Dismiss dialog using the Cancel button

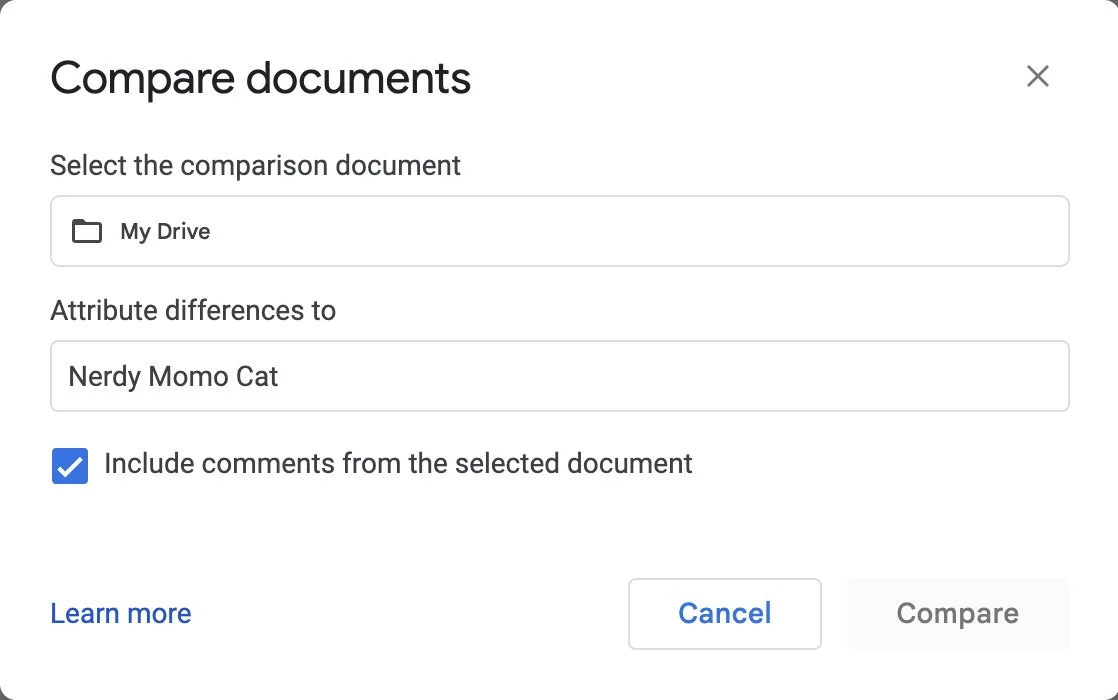click(724, 613)
